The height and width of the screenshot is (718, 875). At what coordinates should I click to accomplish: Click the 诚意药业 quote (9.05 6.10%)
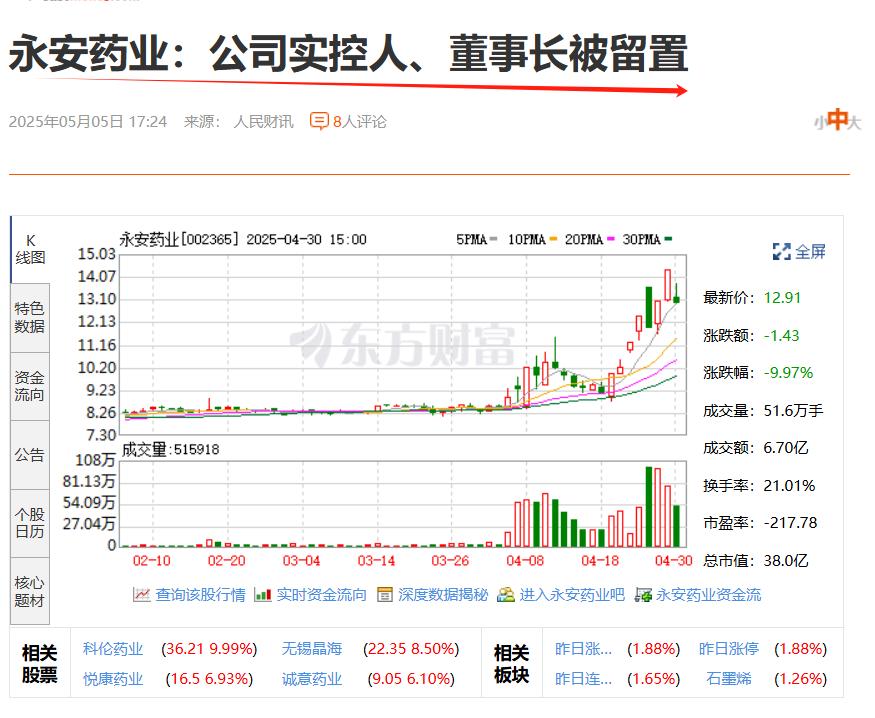411,679
